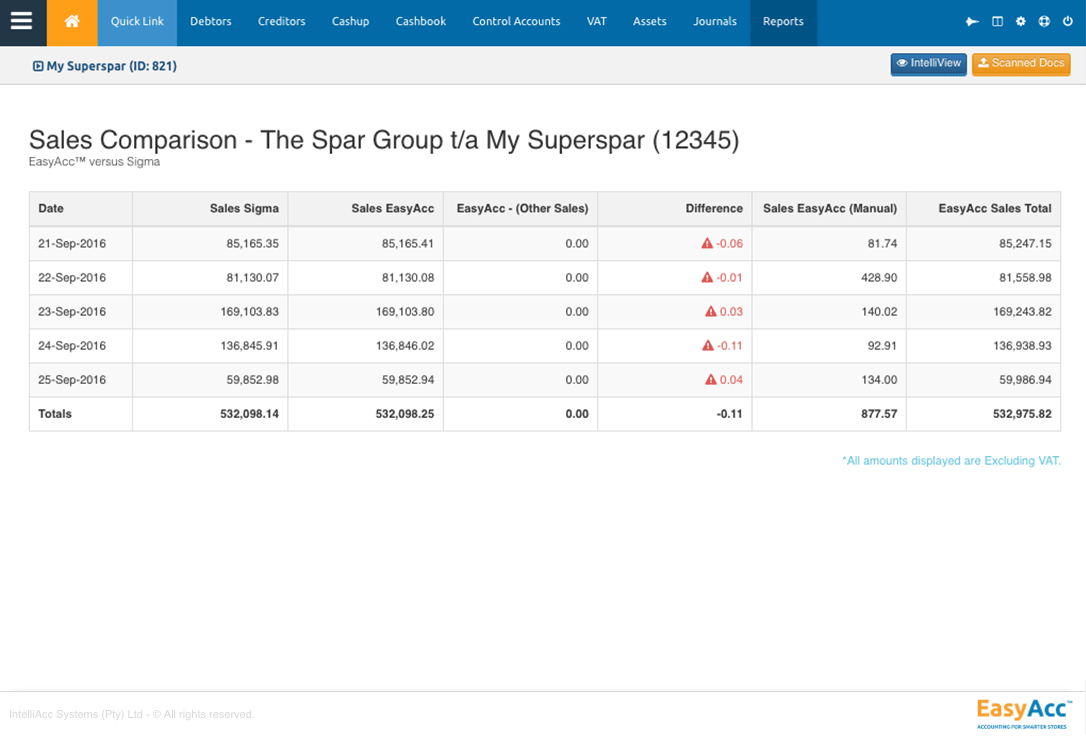
Task: Click the Scanned Docs button
Action: [x=1021, y=64]
